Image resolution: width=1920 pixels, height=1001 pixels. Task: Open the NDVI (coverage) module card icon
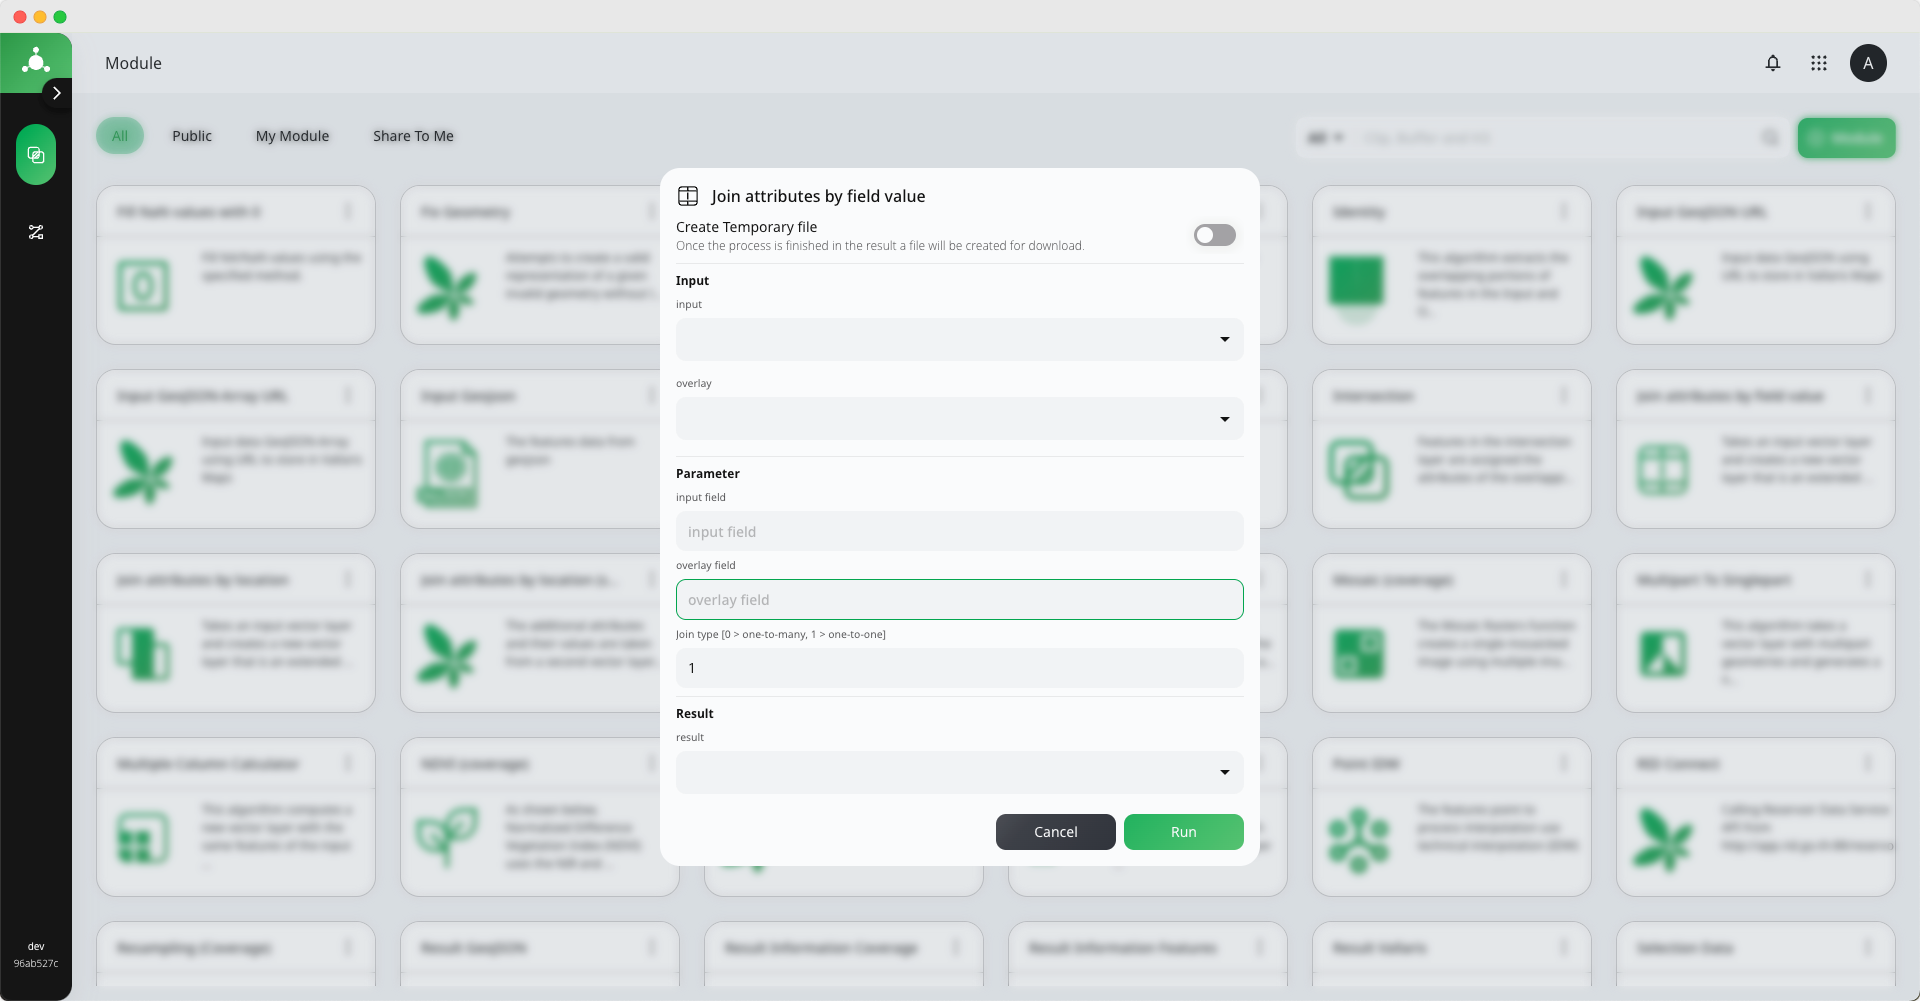pos(447,836)
